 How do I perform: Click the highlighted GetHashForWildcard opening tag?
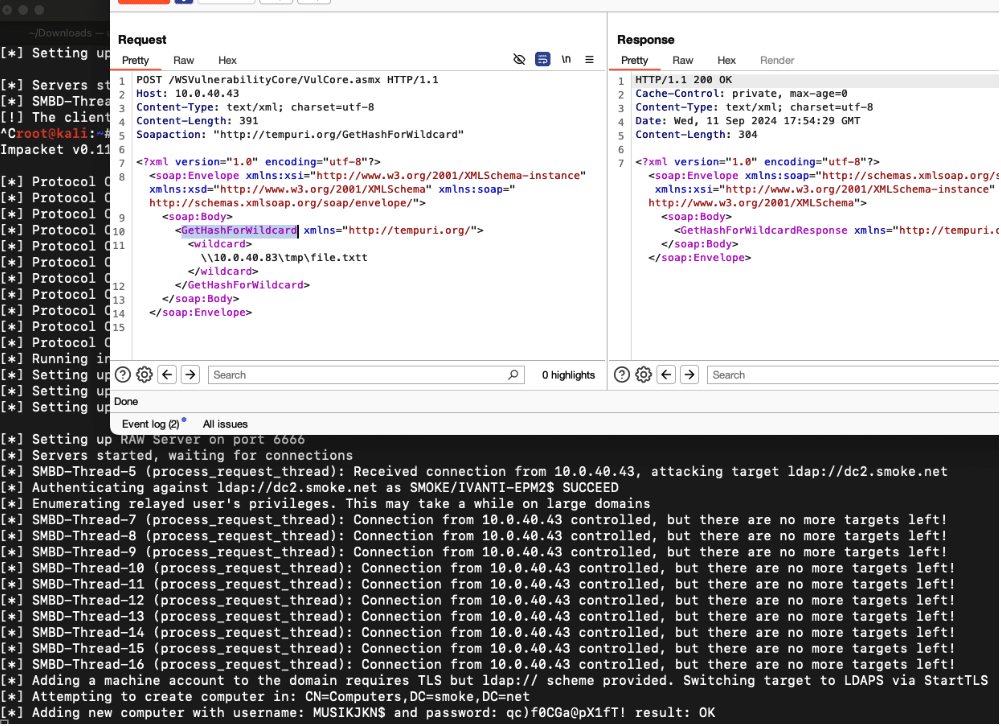coord(239,231)
